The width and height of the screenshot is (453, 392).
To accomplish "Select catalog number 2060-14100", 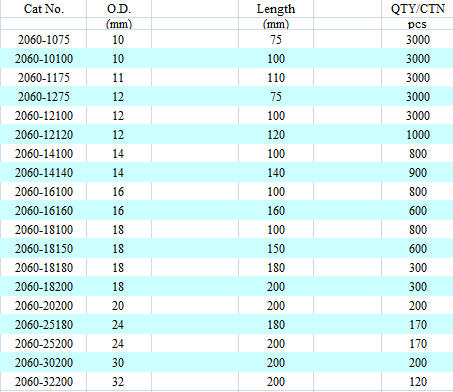I will click(44, 154).
